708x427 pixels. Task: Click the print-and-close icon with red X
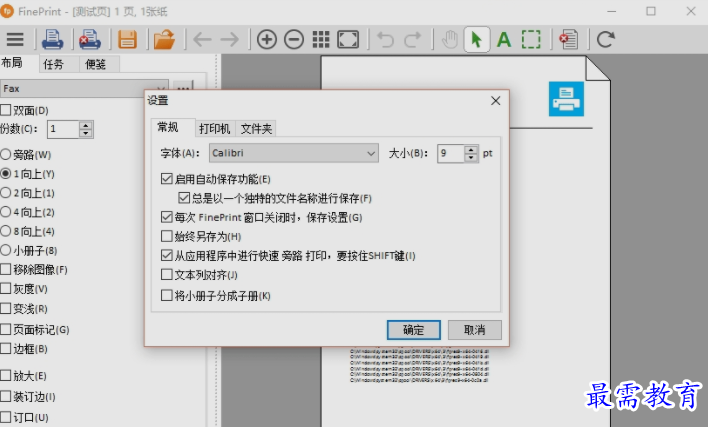[x=90, y=40]
